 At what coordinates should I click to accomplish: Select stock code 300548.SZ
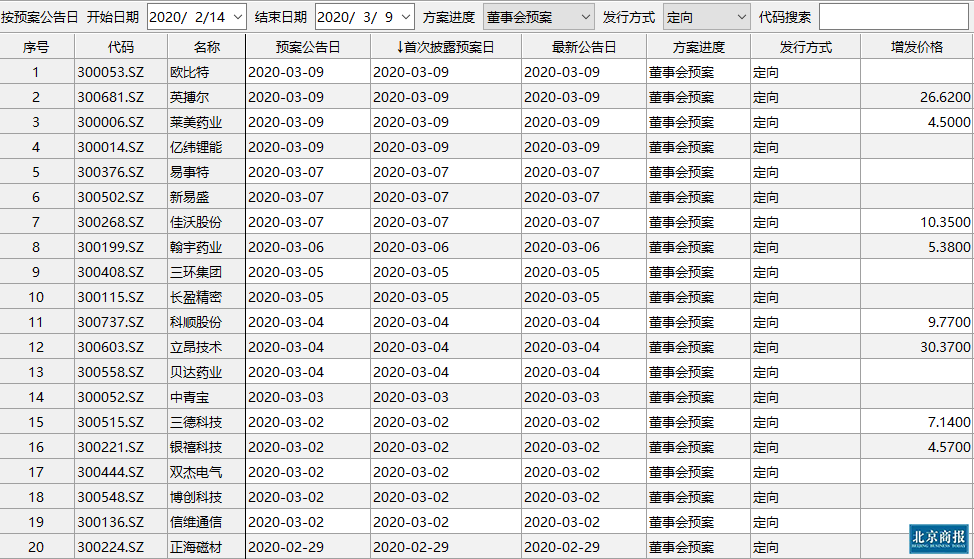[111, 498]
